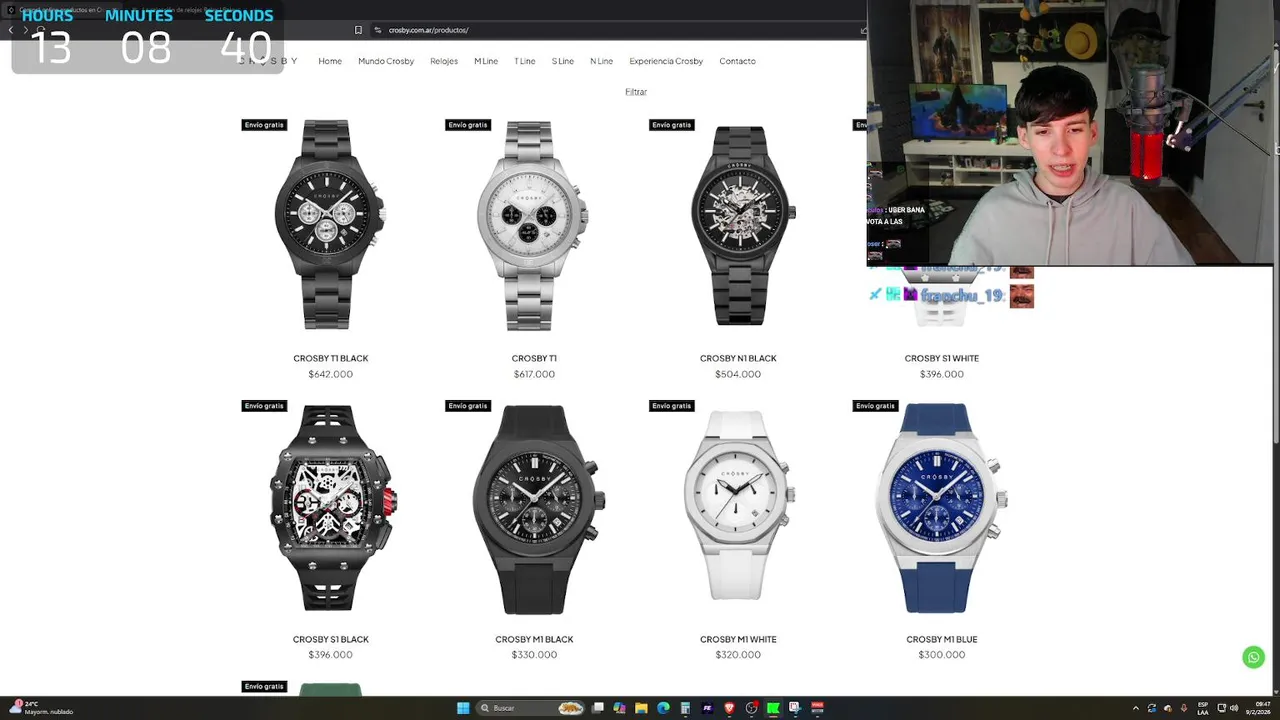Viewport: 1280px width, 720px height.
Task: Open CROSBY M1 BLACK product title
Action: (x=534, y=639)
